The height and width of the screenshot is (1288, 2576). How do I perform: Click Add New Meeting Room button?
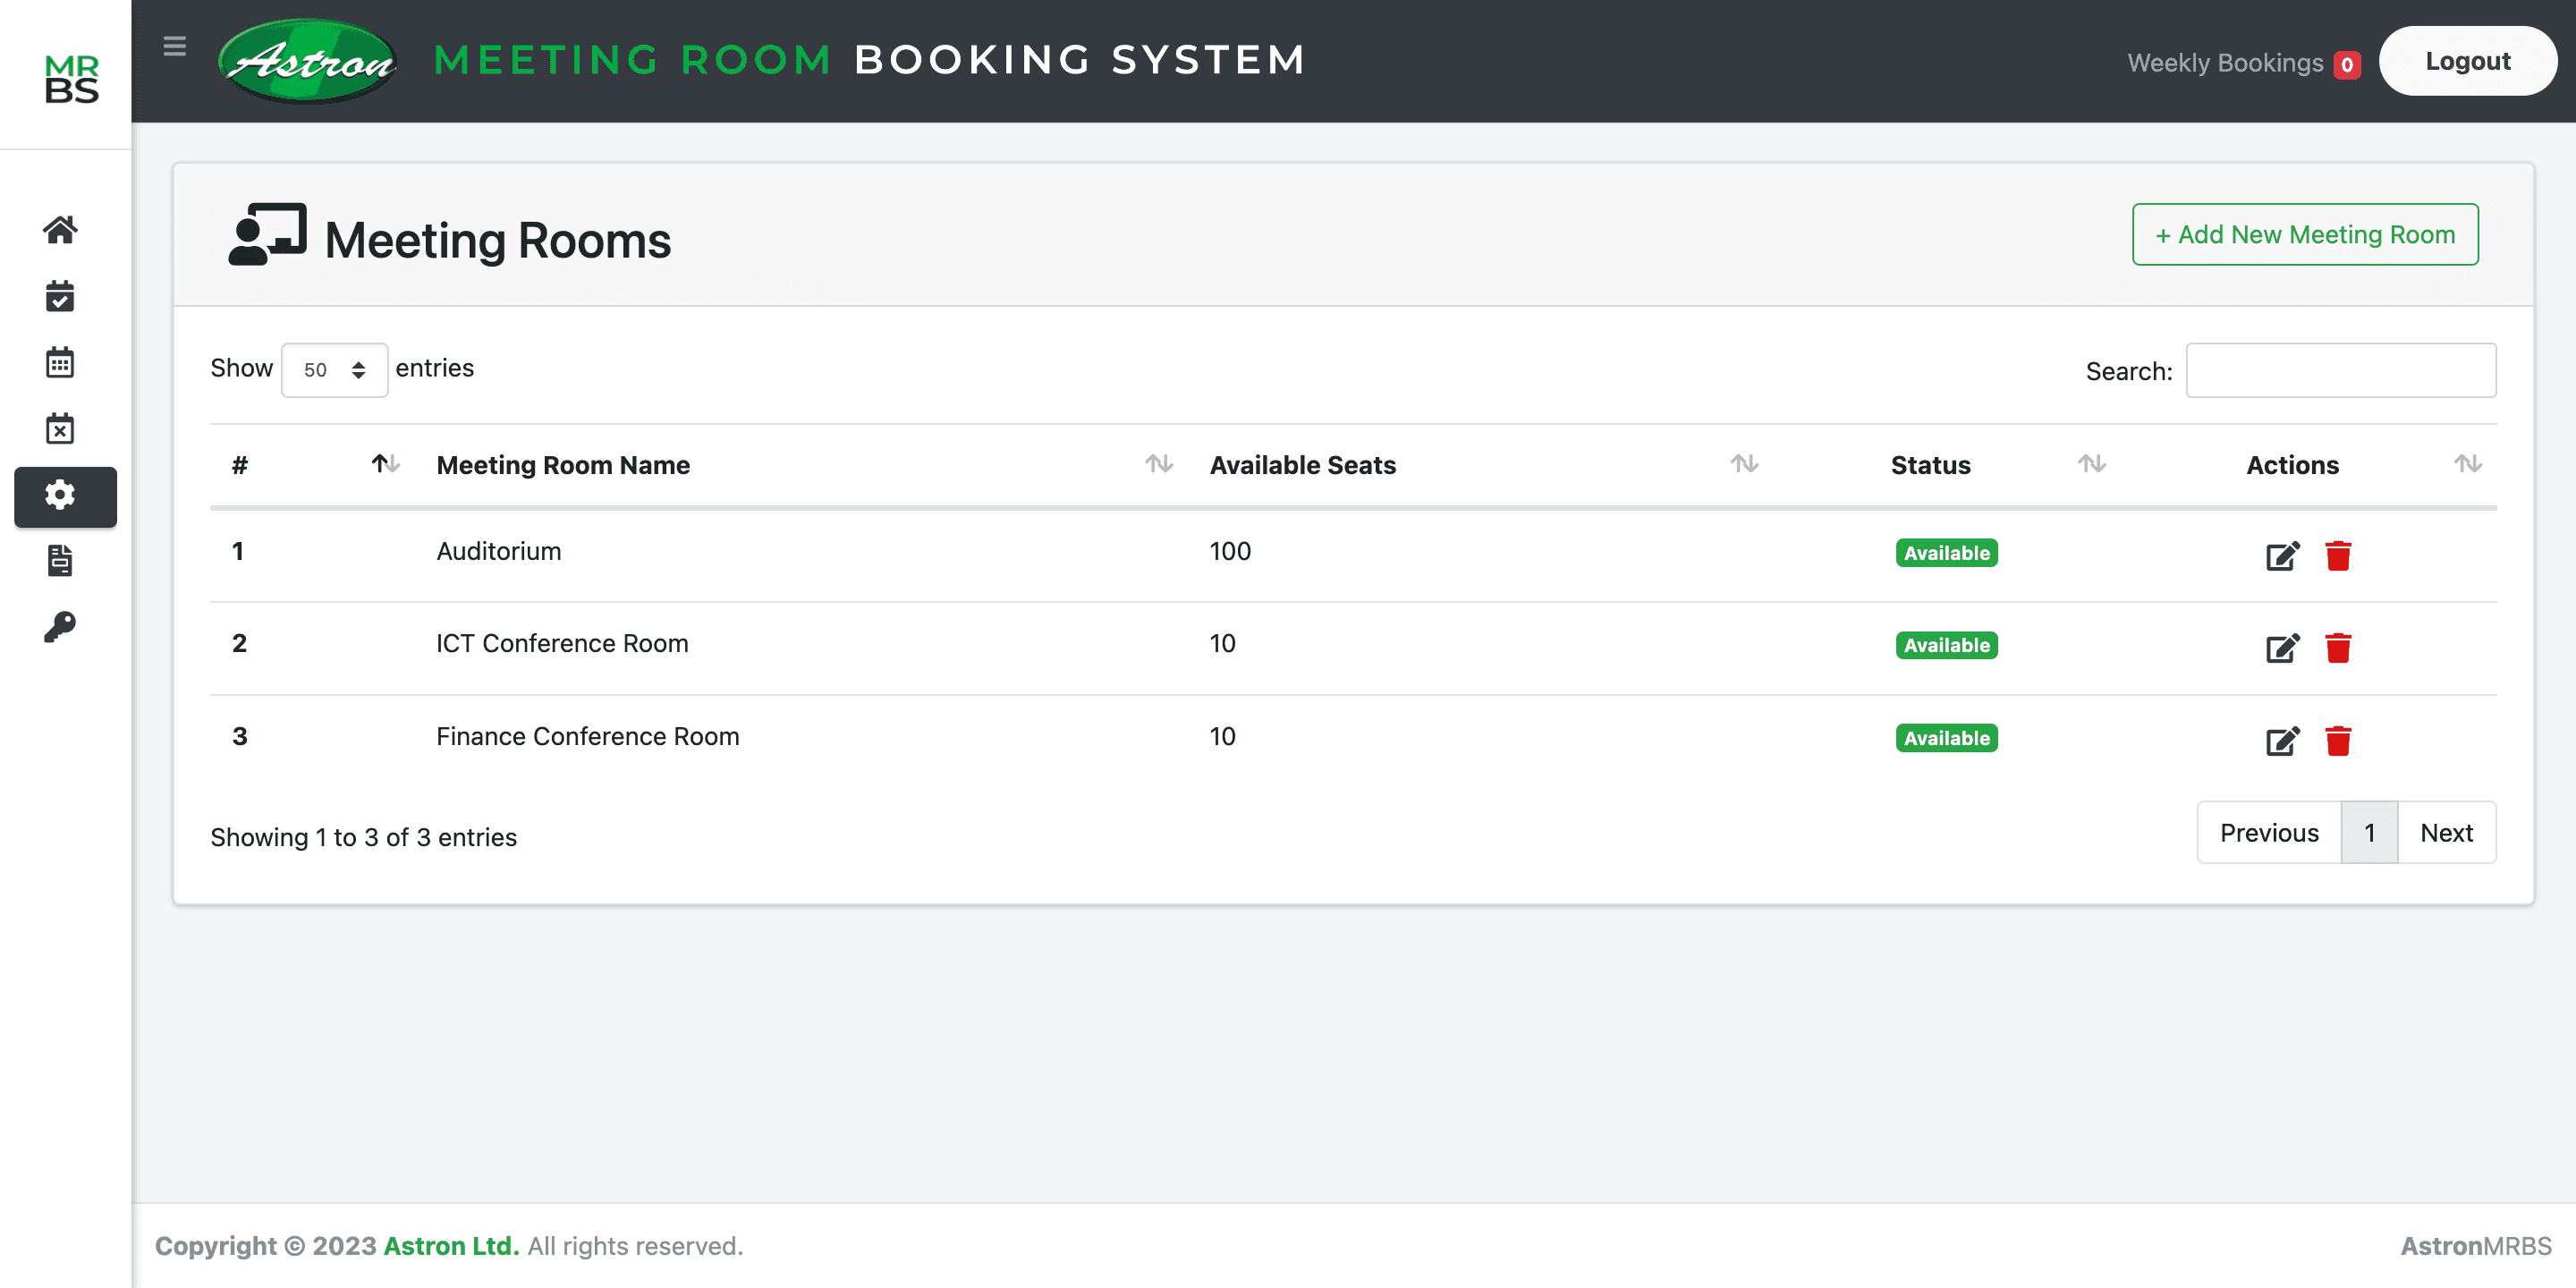(x=2304, y=234)
